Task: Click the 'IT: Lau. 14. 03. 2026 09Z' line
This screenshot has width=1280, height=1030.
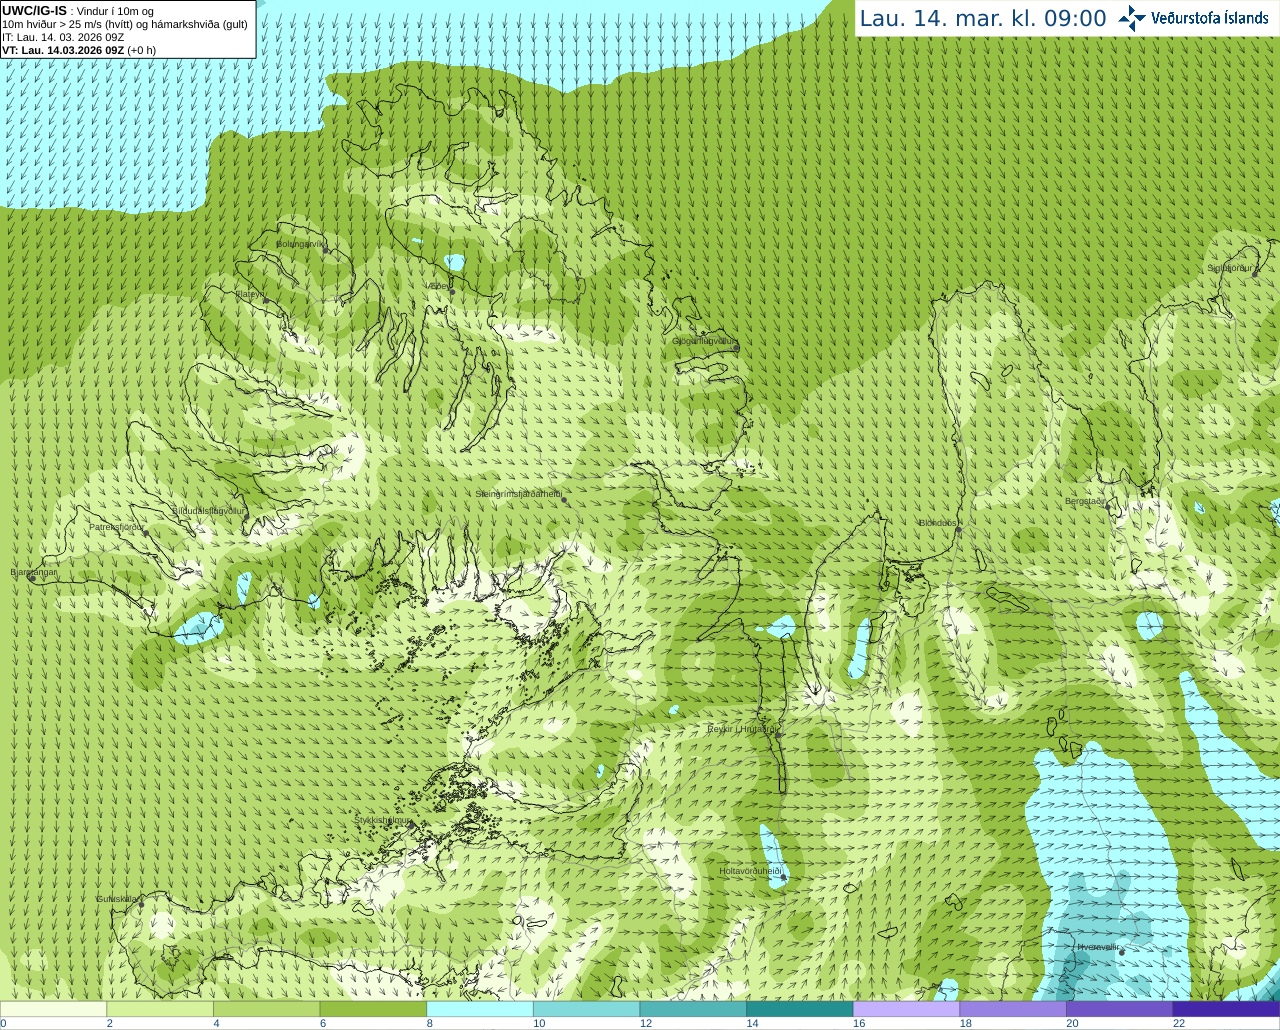Action: pyautogui.click(x=63, y=37)
